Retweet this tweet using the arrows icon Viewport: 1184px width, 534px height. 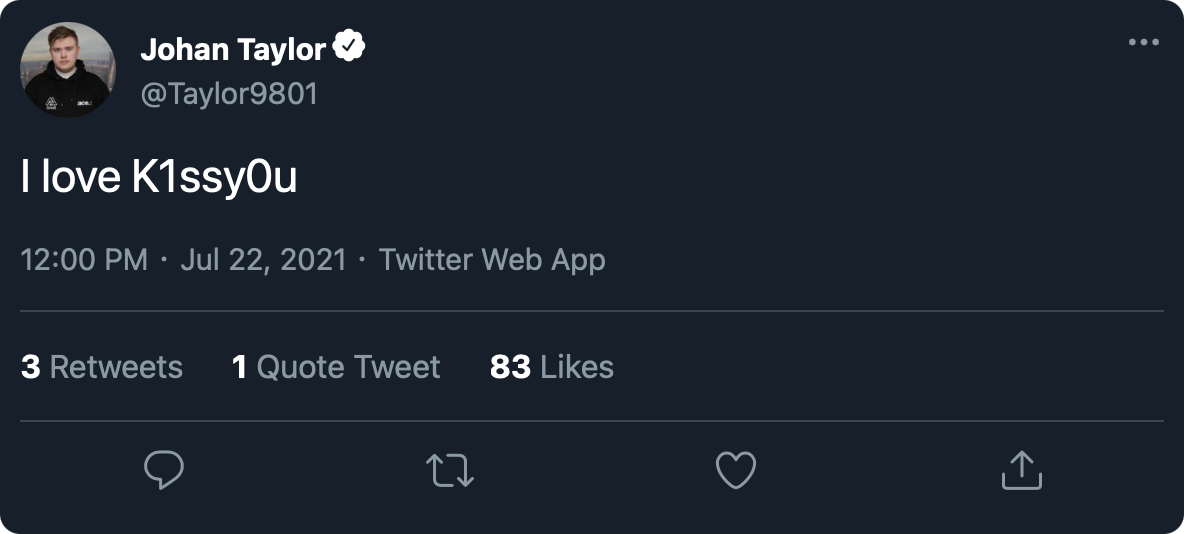click(450, 470)
